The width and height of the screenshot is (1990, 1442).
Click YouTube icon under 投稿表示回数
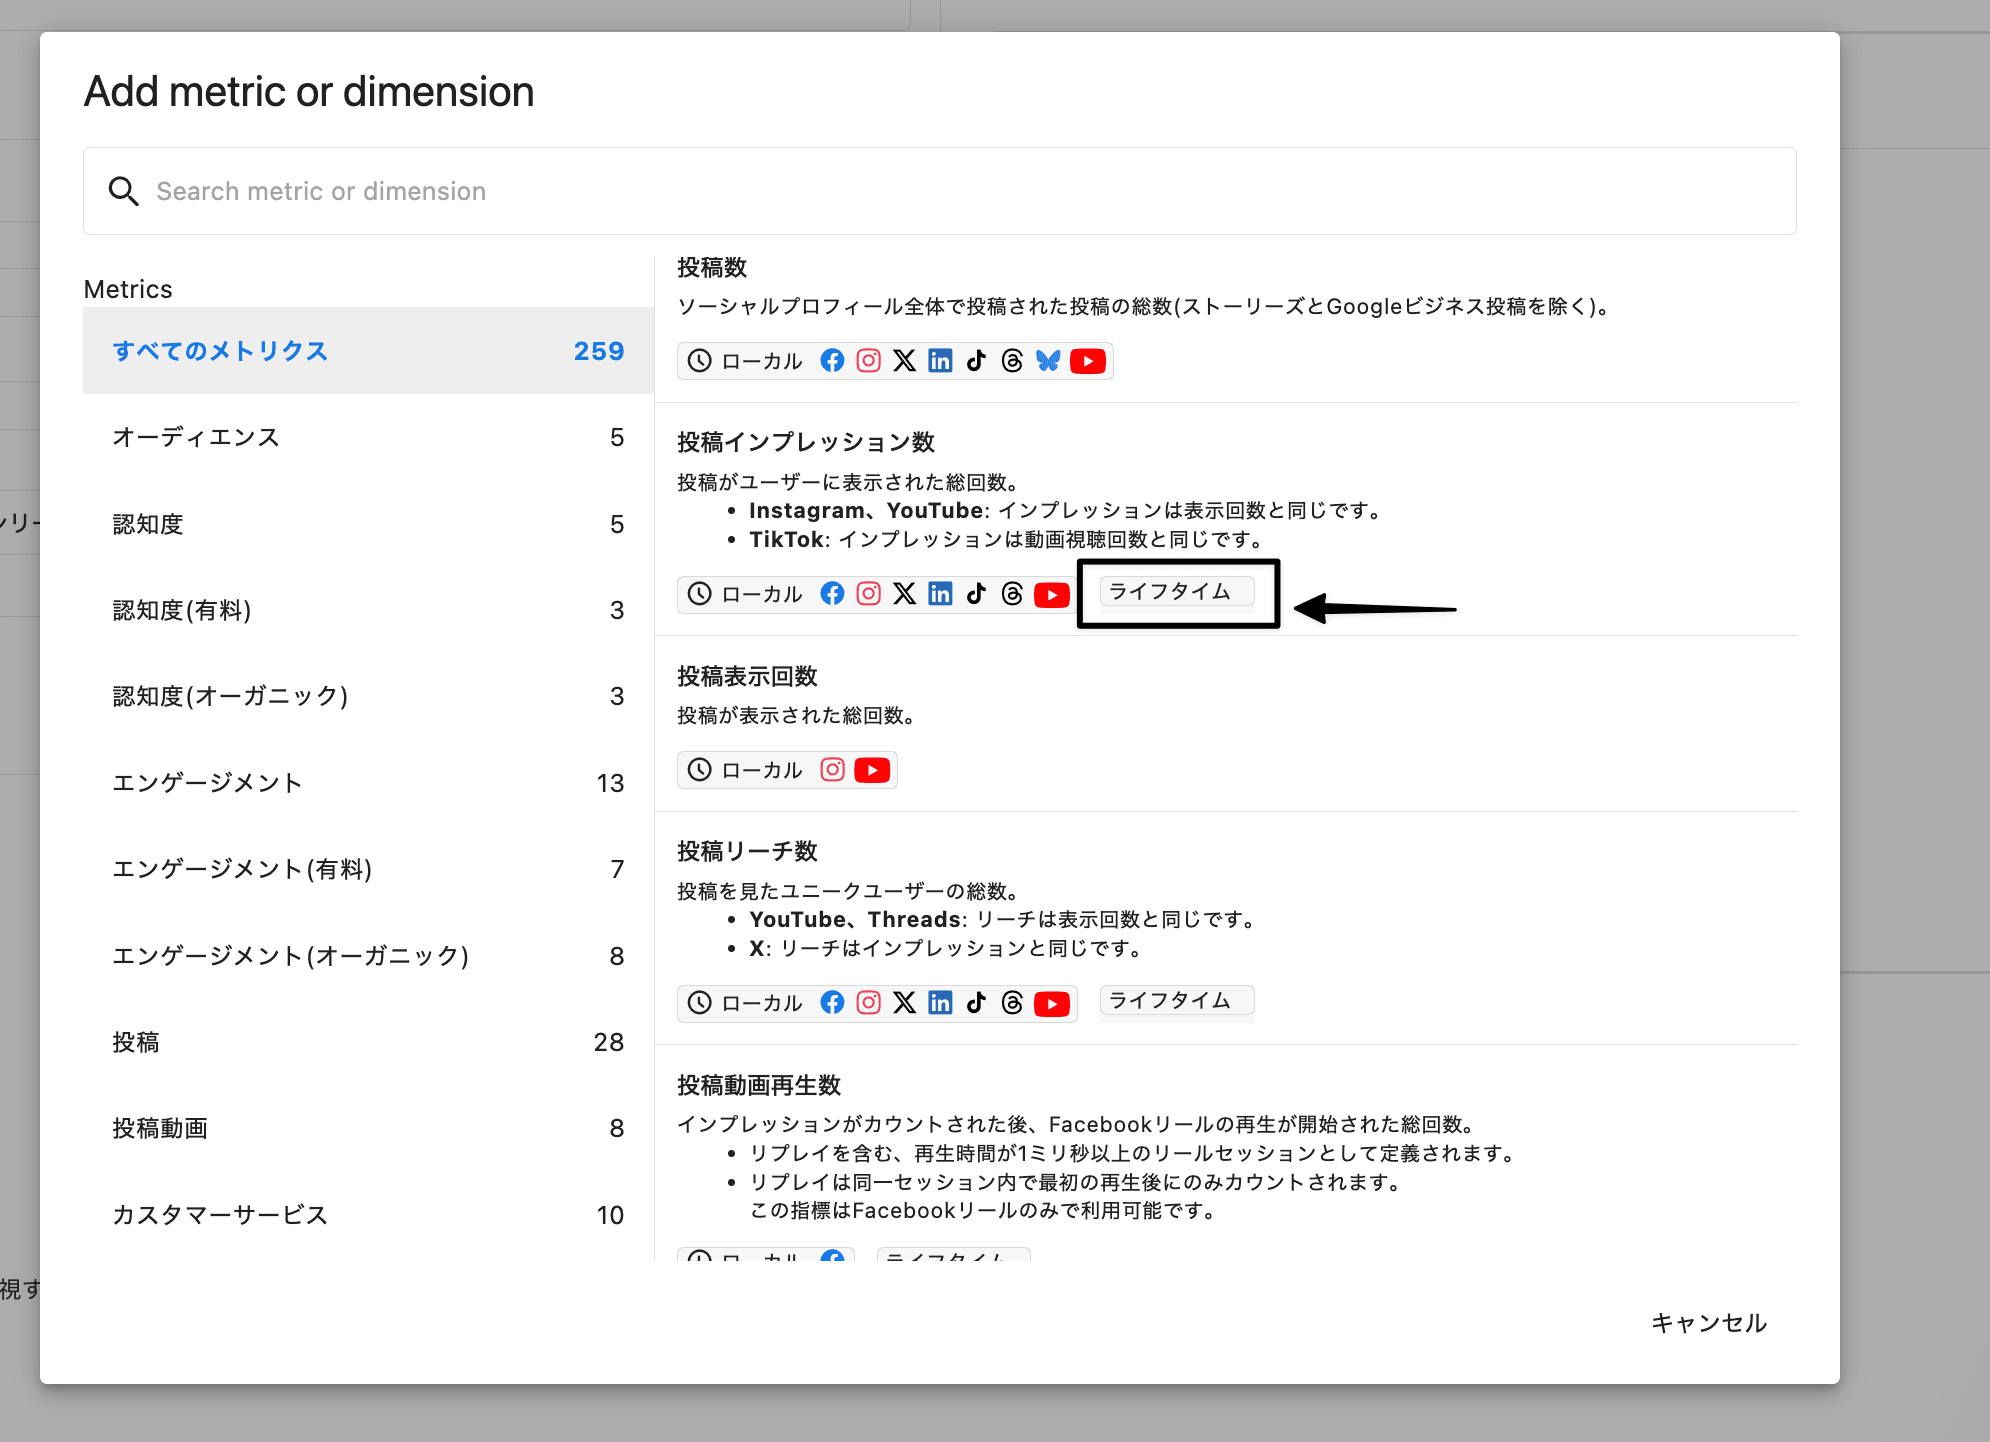[872, 770]
